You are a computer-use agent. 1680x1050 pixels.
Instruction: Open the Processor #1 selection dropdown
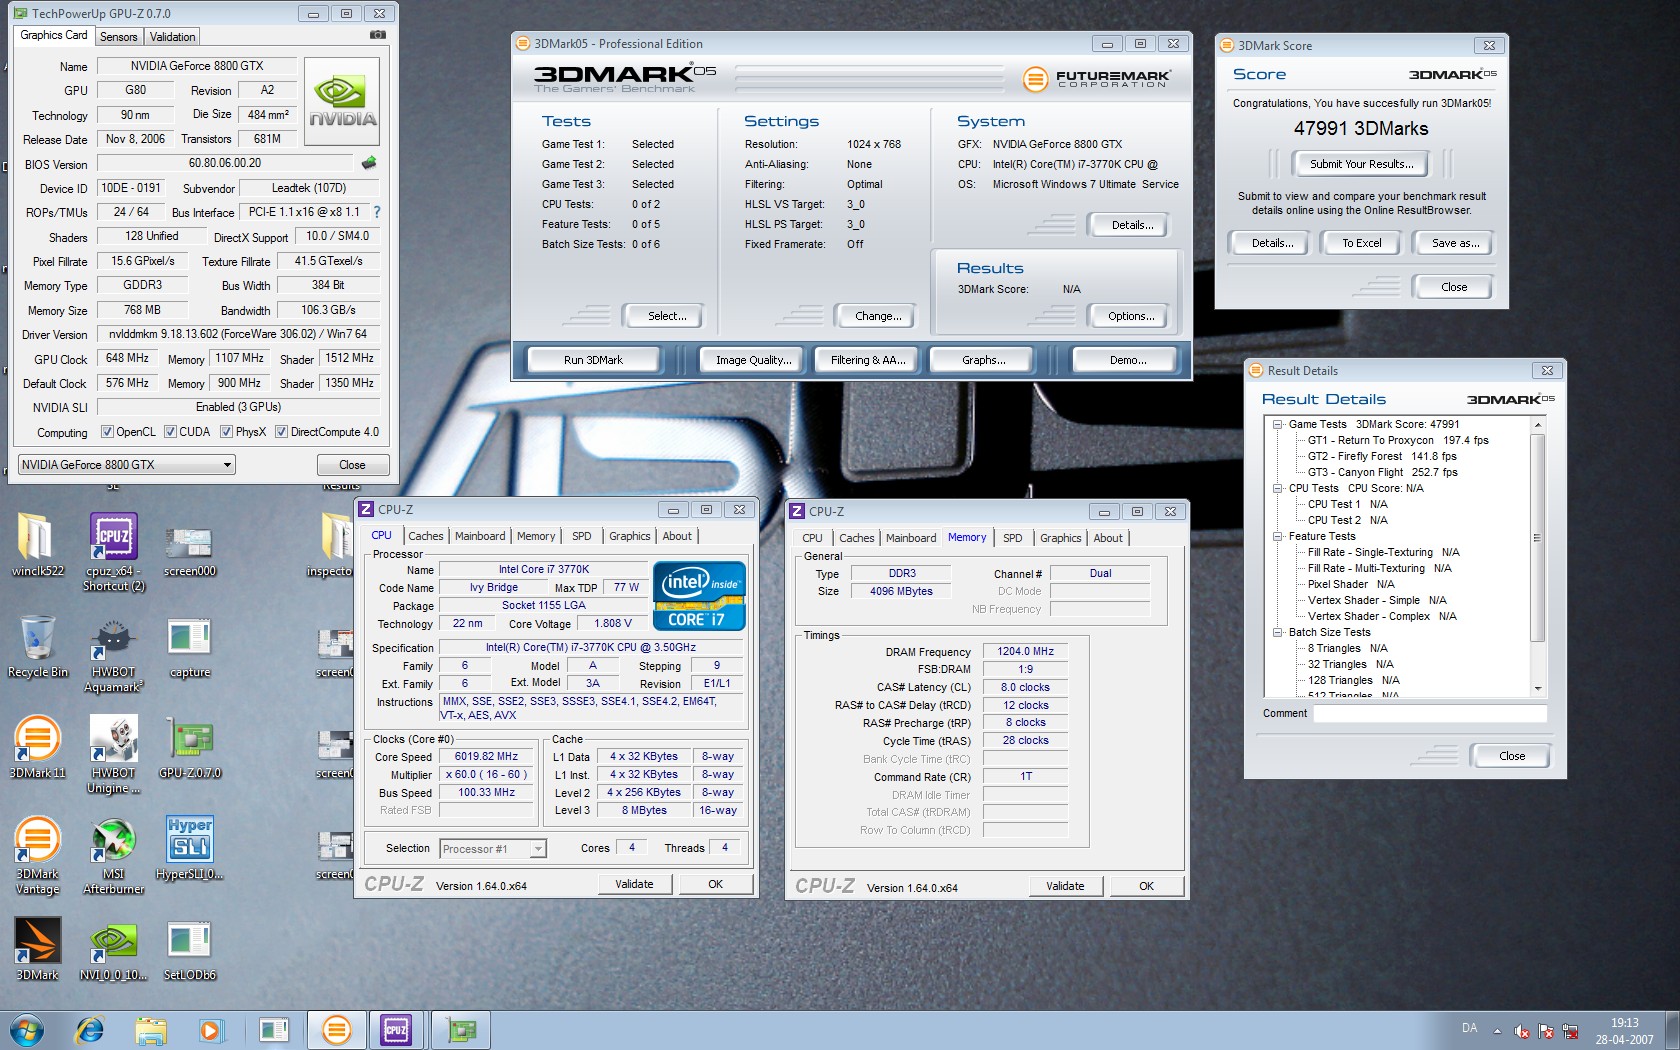[493, 849]
